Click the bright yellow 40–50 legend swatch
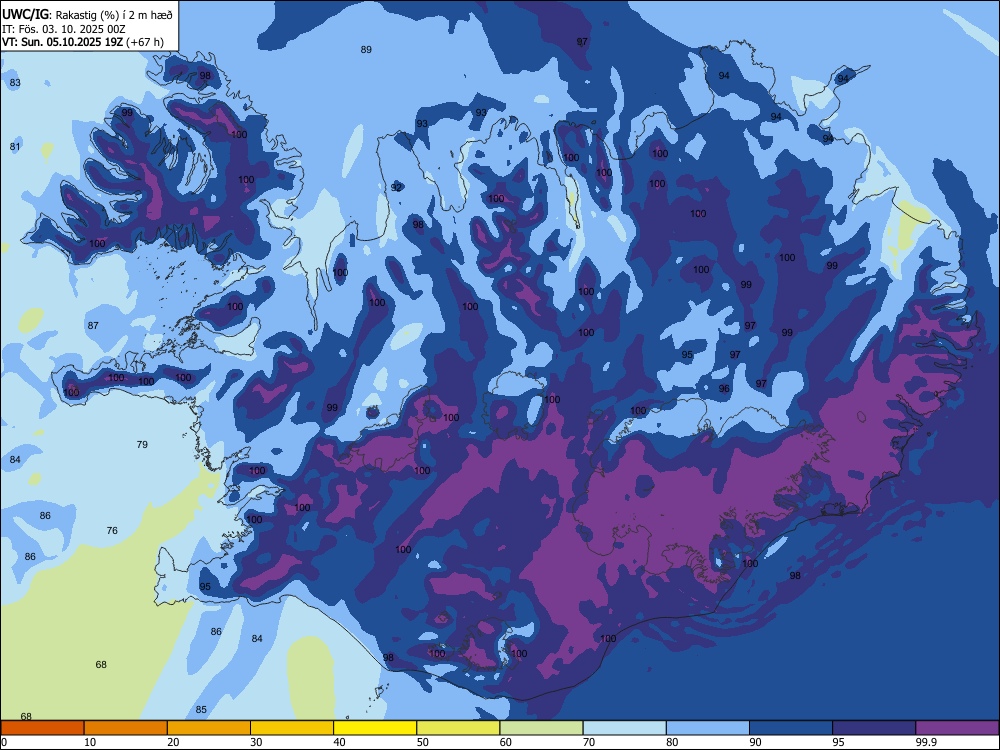 point(375,728)
